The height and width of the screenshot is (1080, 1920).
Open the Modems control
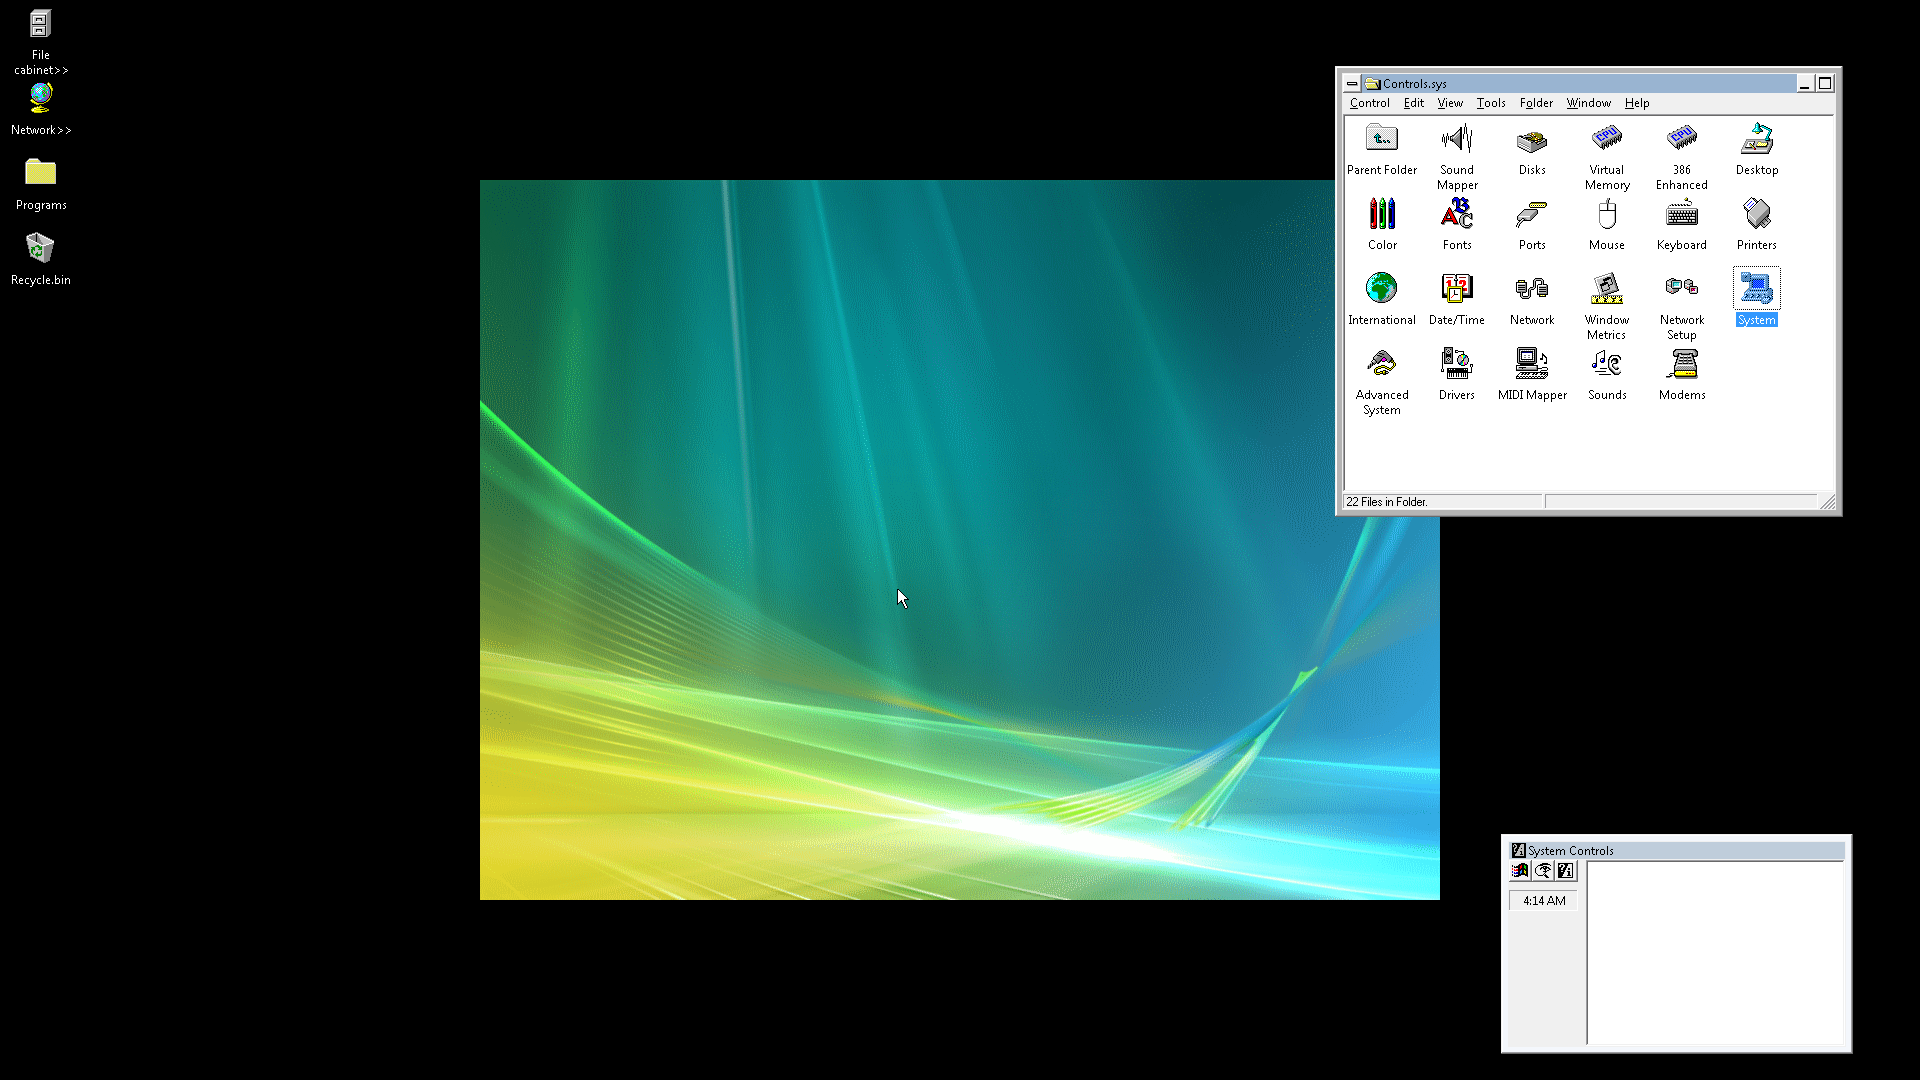(x=1682, y=363)
